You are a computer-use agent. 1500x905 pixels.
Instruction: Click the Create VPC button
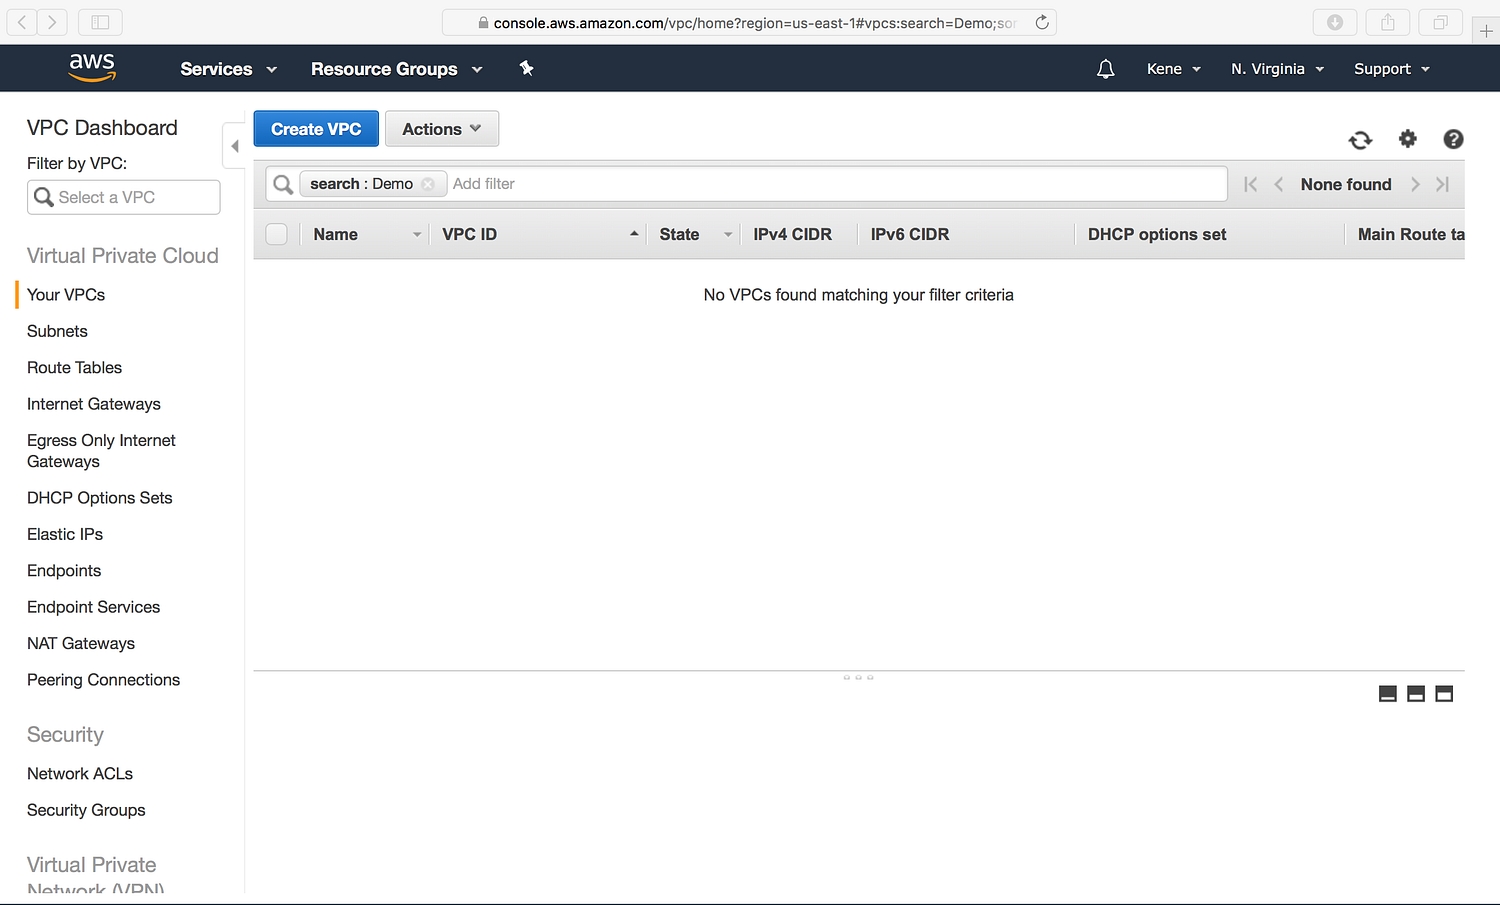316,129
